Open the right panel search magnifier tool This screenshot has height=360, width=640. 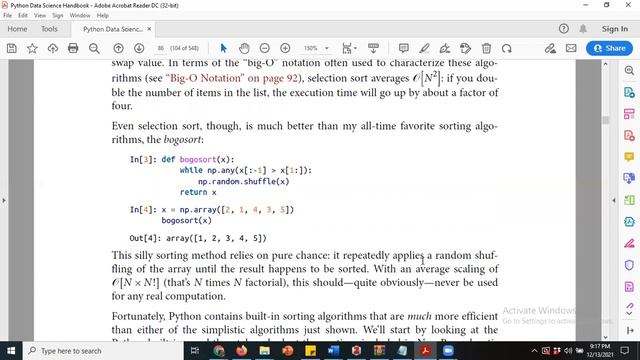(x=629, y=71)
